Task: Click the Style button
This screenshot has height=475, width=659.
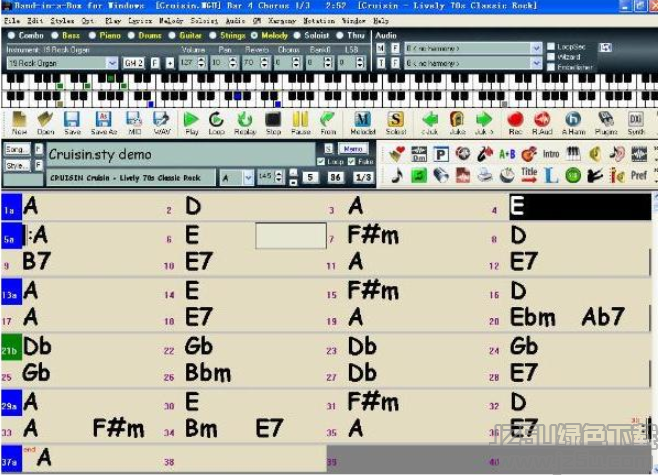Action: tap(17, 165)
